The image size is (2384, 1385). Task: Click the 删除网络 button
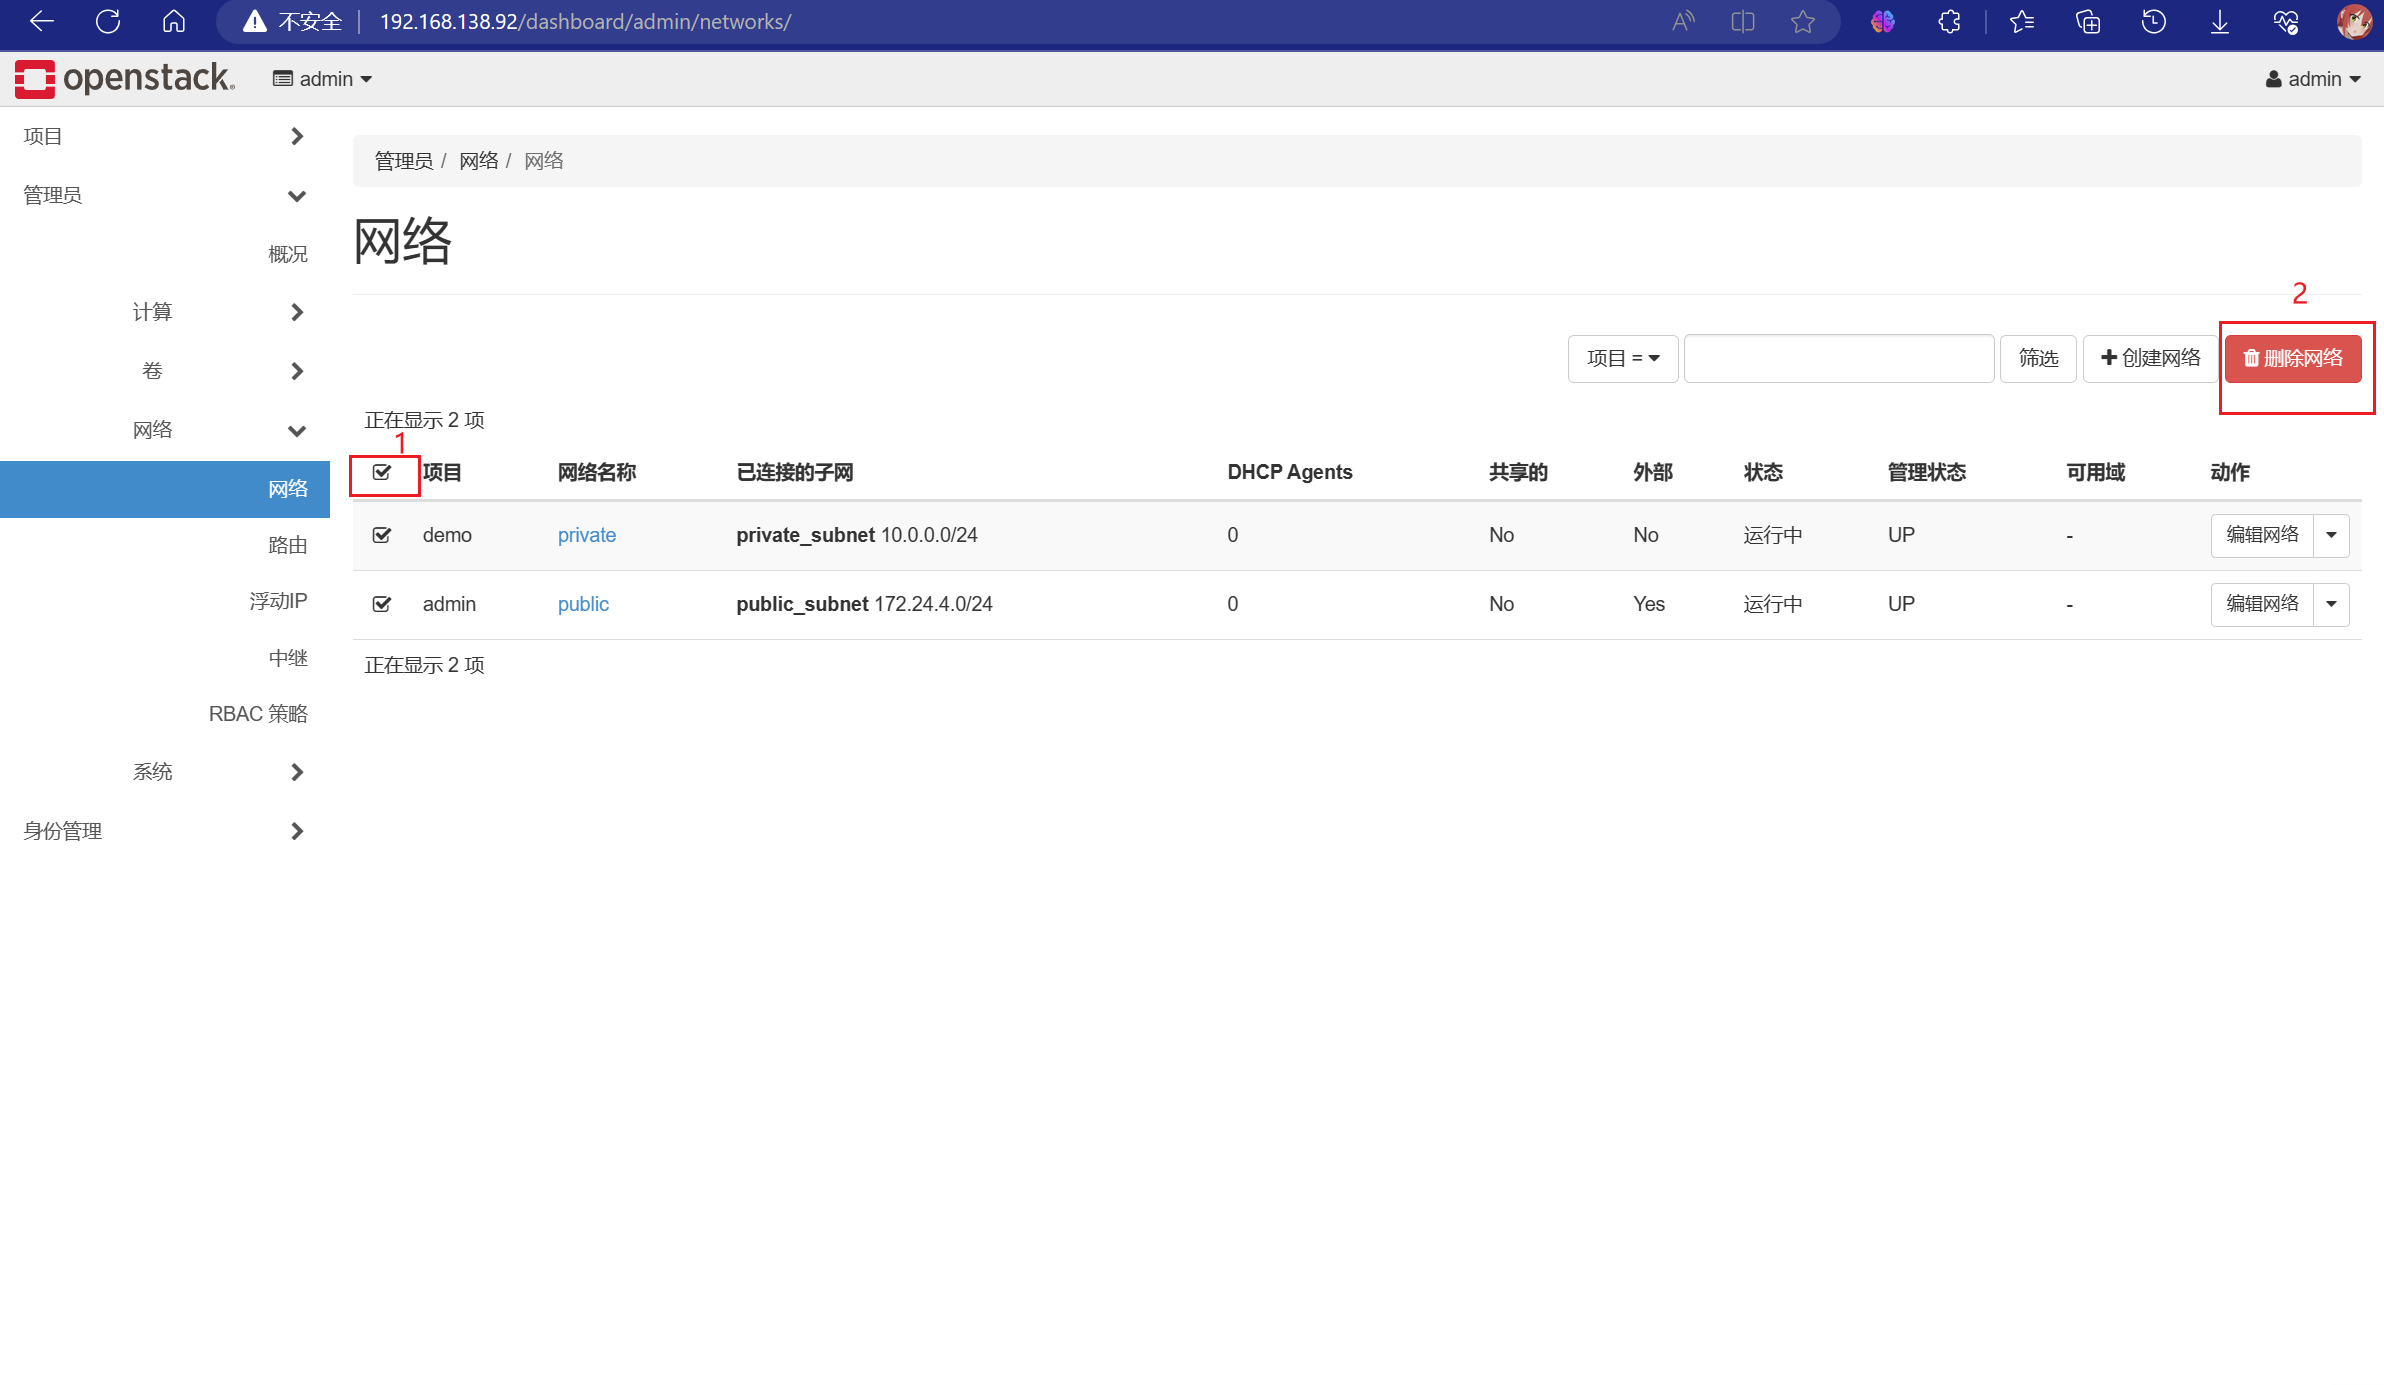[2292, 358]
